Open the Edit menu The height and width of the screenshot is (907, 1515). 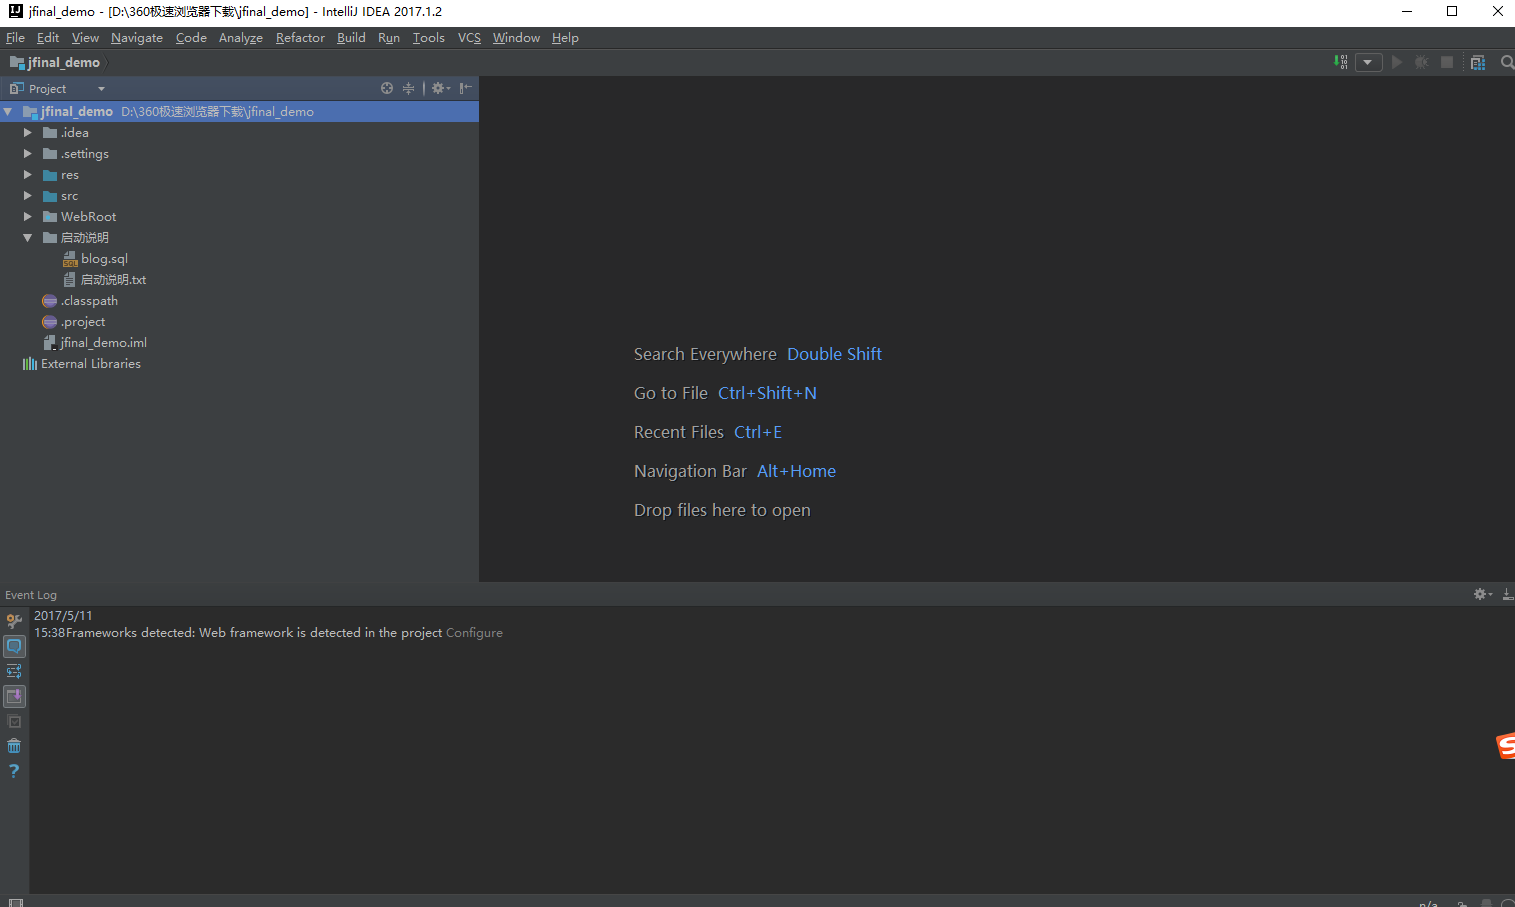(48, 38)
